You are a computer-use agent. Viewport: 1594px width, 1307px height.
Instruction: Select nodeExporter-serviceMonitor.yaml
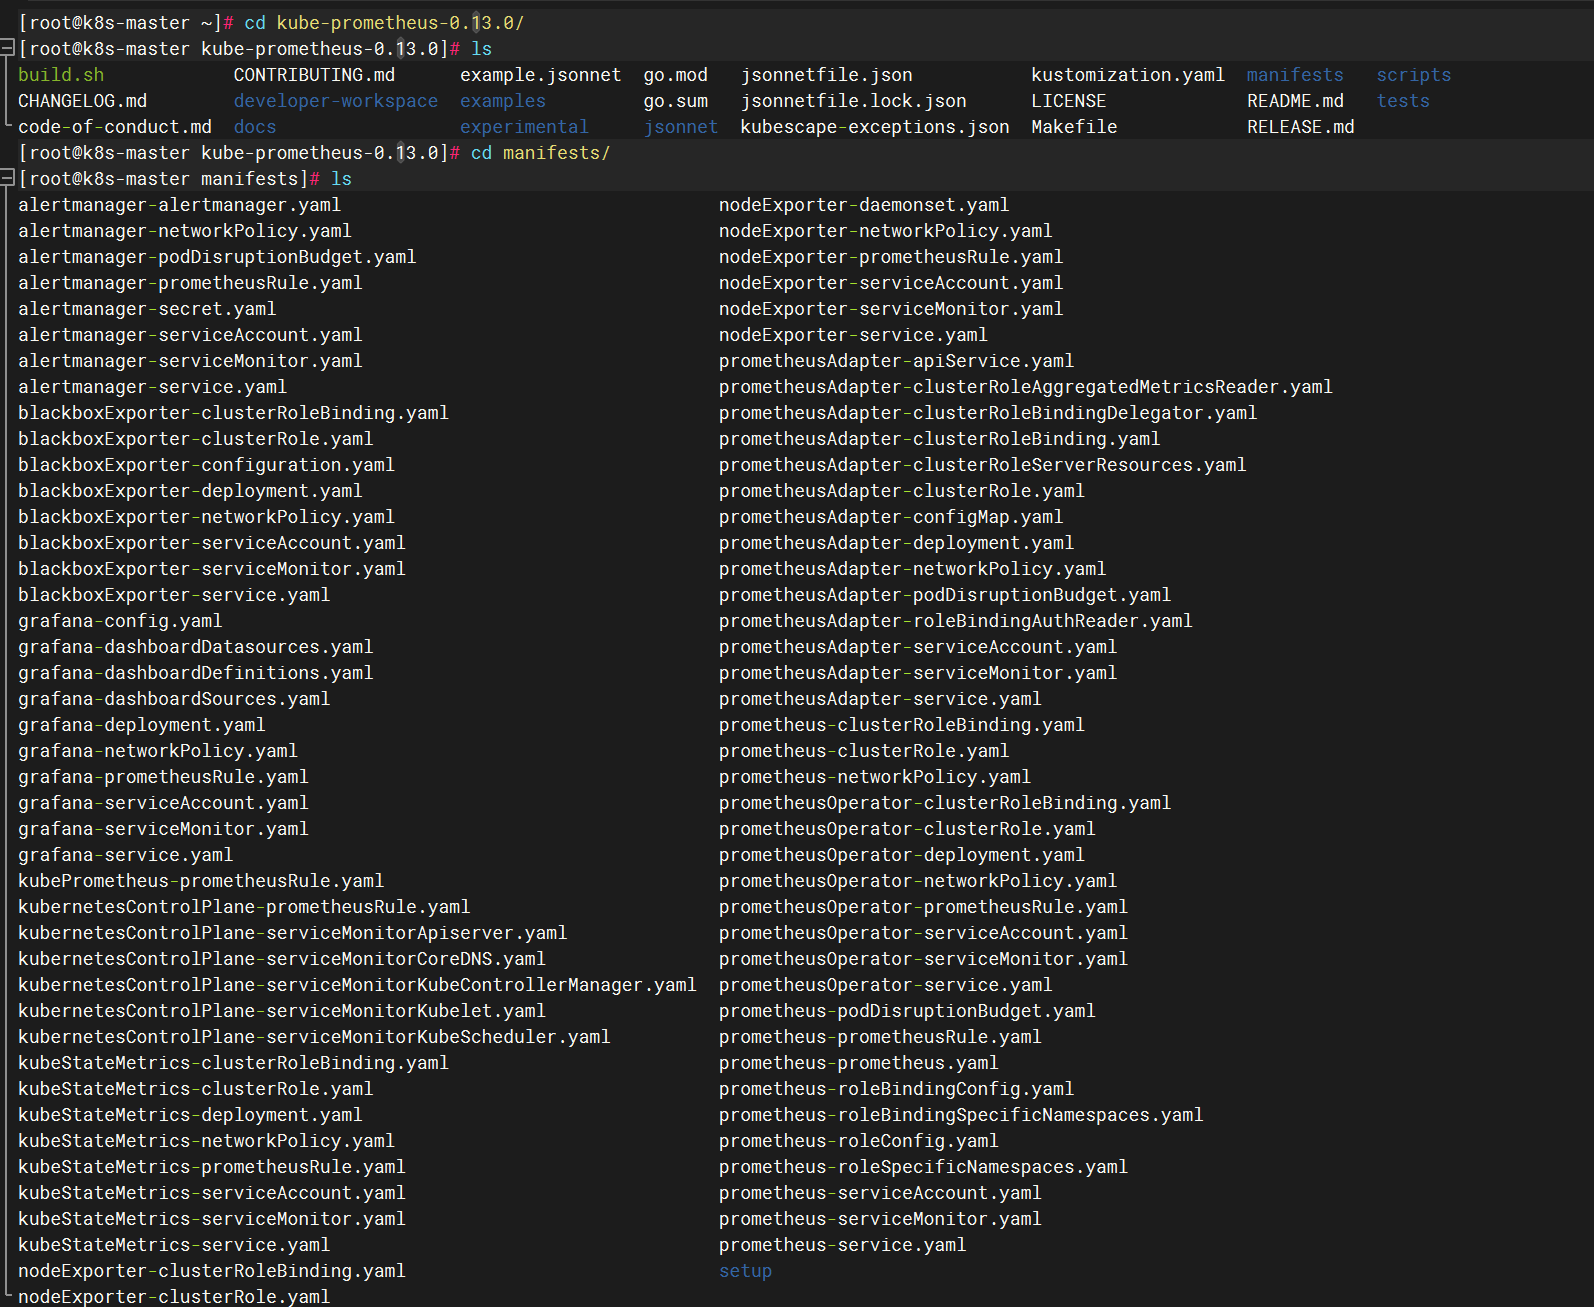[891, 309]
